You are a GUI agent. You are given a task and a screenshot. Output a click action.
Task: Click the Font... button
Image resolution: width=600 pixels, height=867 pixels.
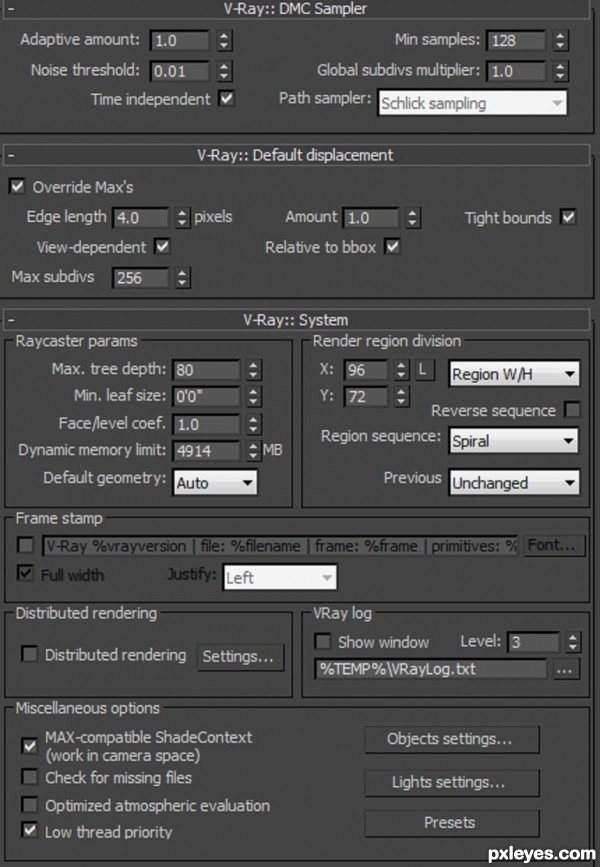coord(554,546)
